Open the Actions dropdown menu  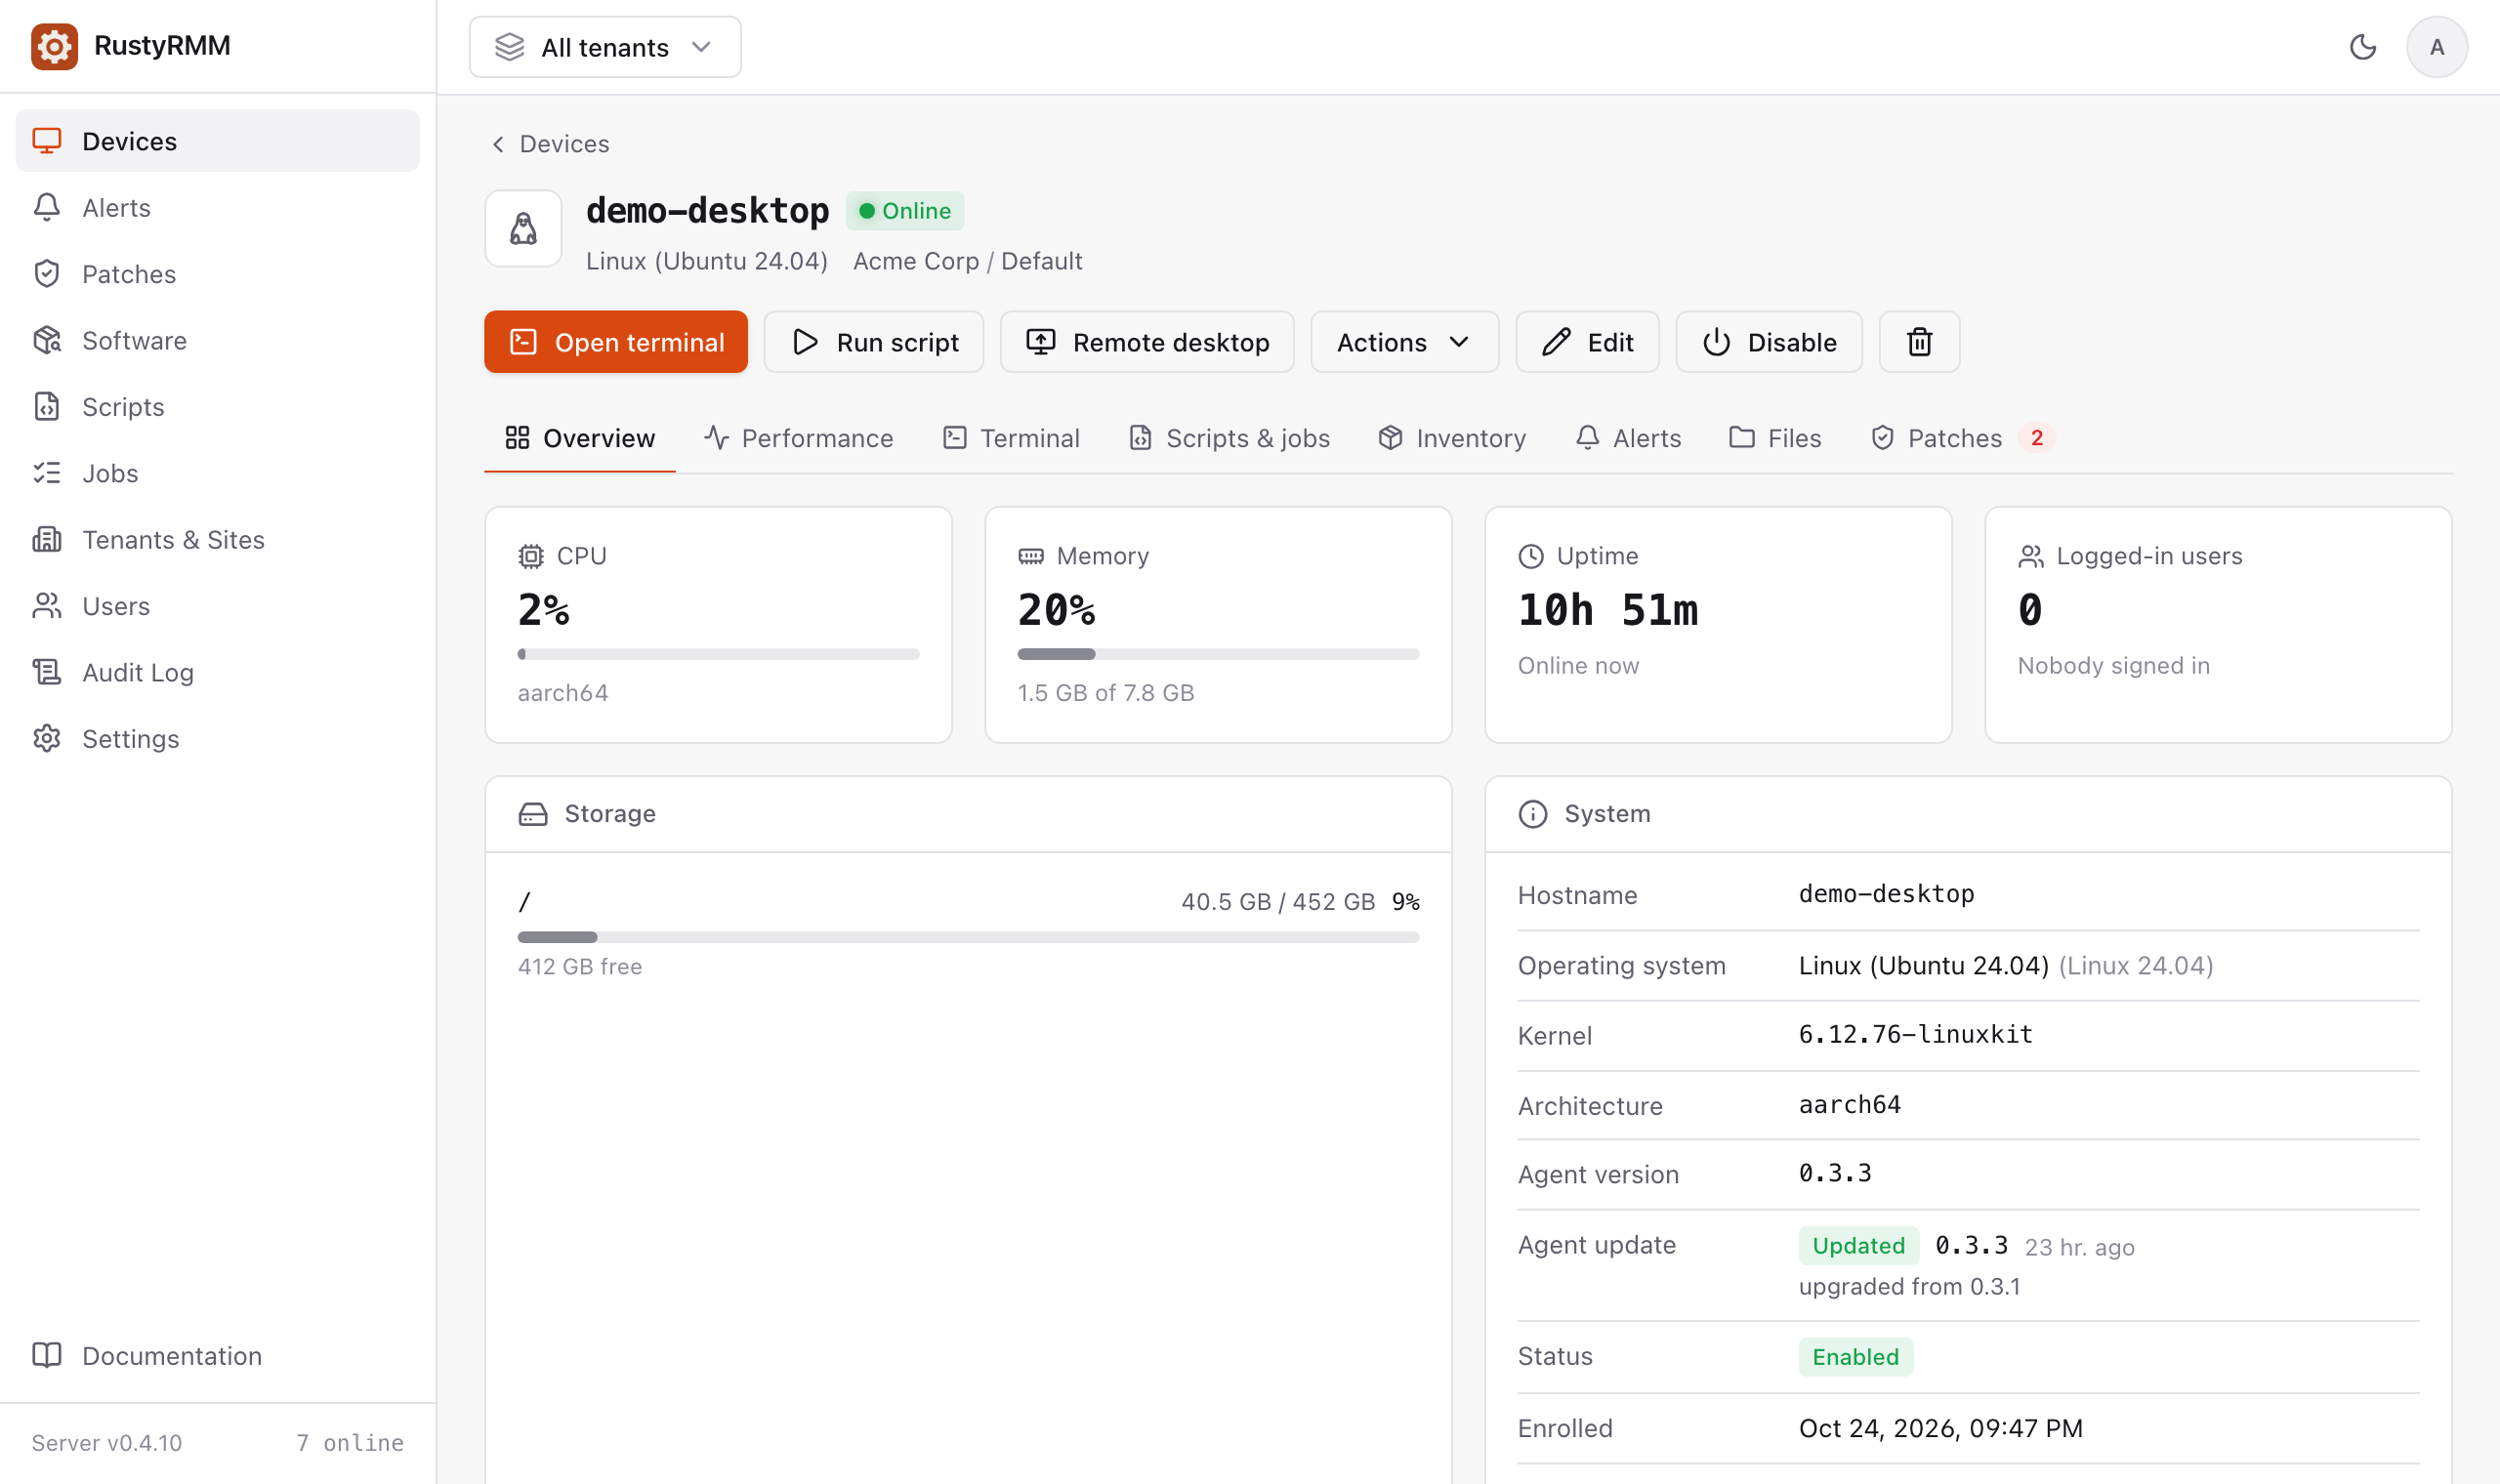pos(1404,342)
